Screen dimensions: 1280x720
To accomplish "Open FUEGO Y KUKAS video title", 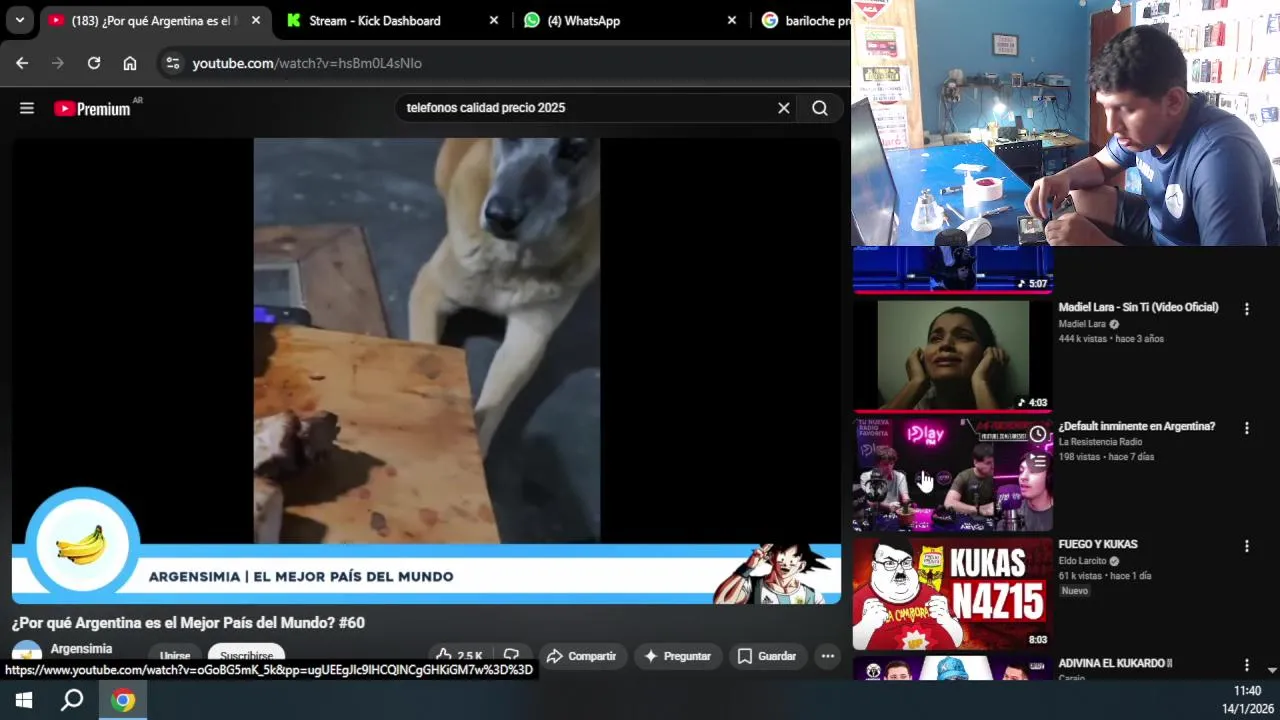I will [1098, 544].
